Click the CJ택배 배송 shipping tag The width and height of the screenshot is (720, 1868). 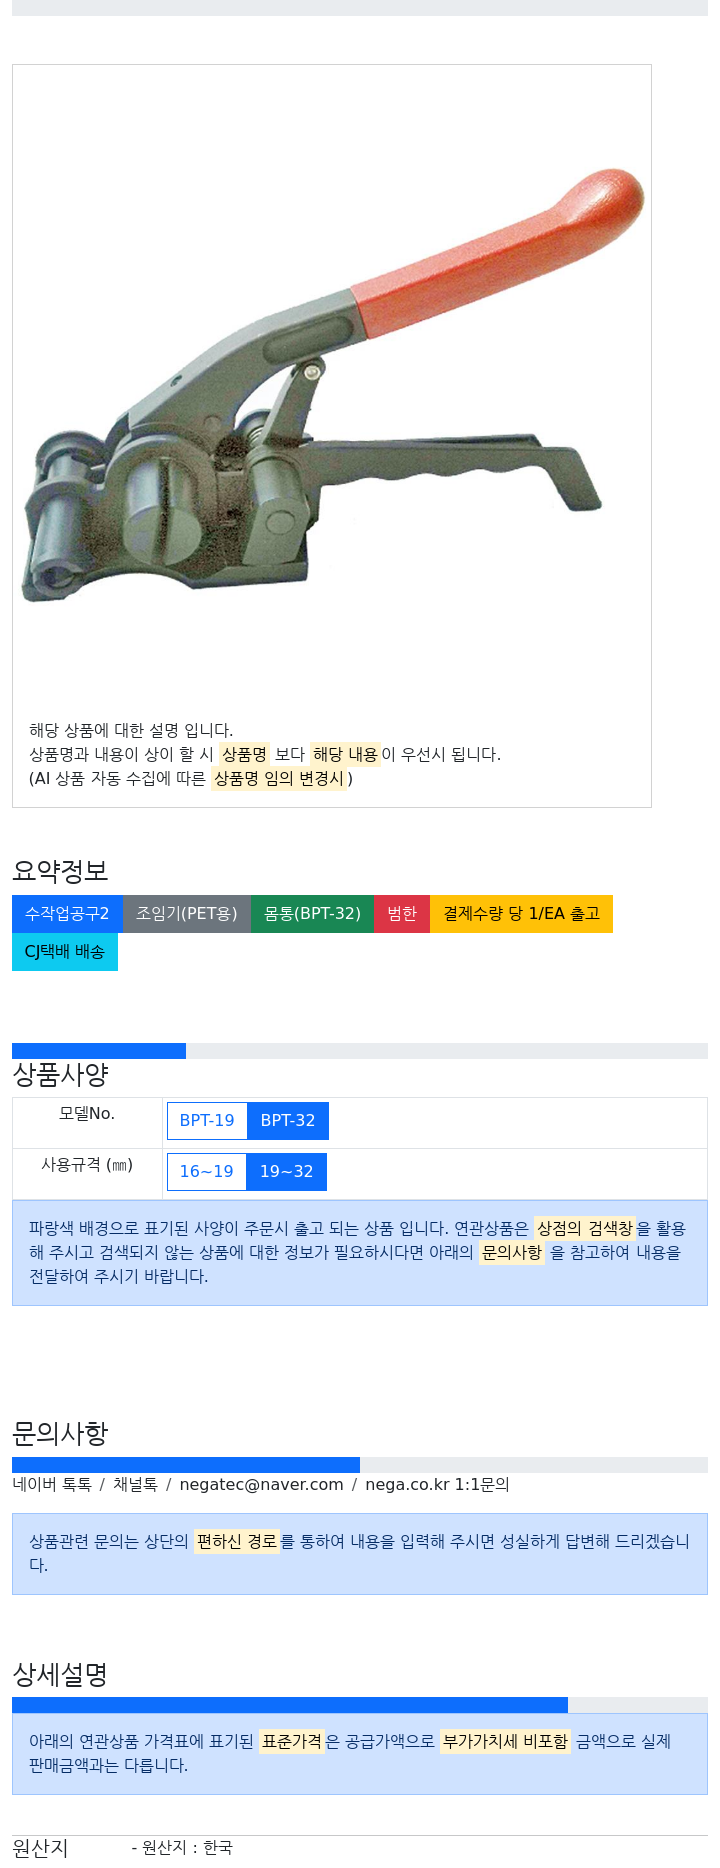click(65, 952)
